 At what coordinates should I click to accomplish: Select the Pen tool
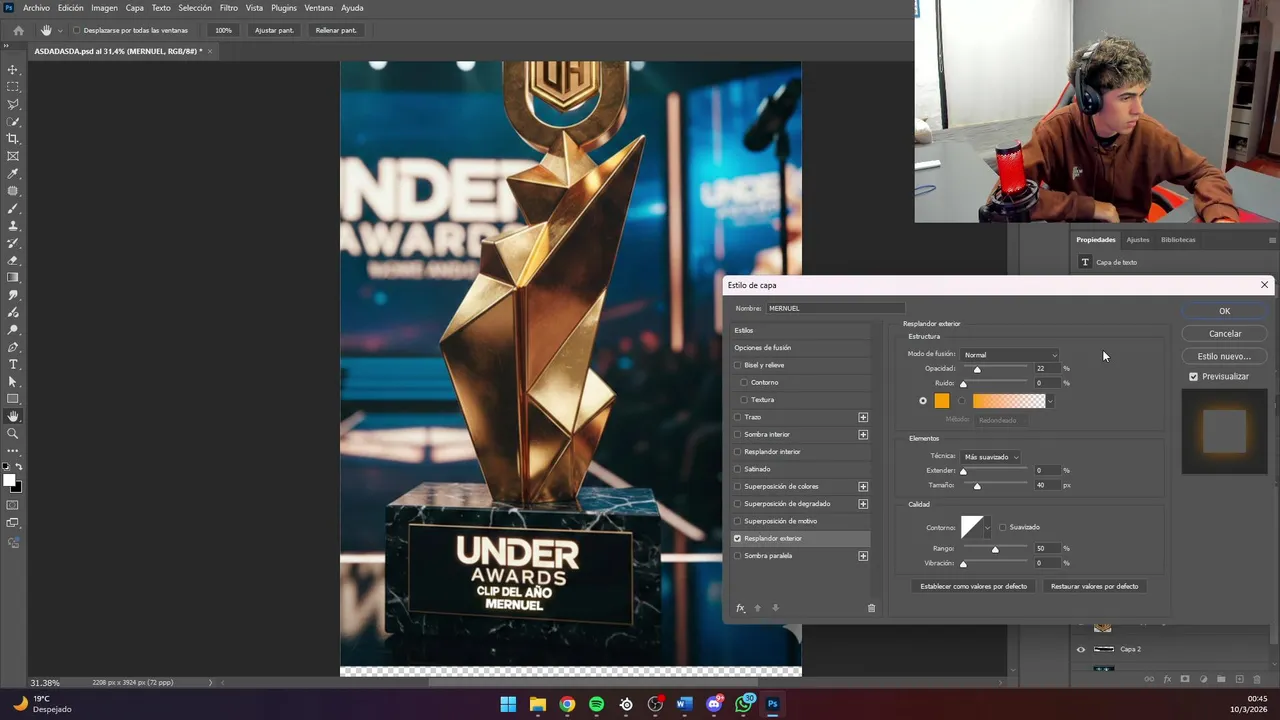coord(13,347)
